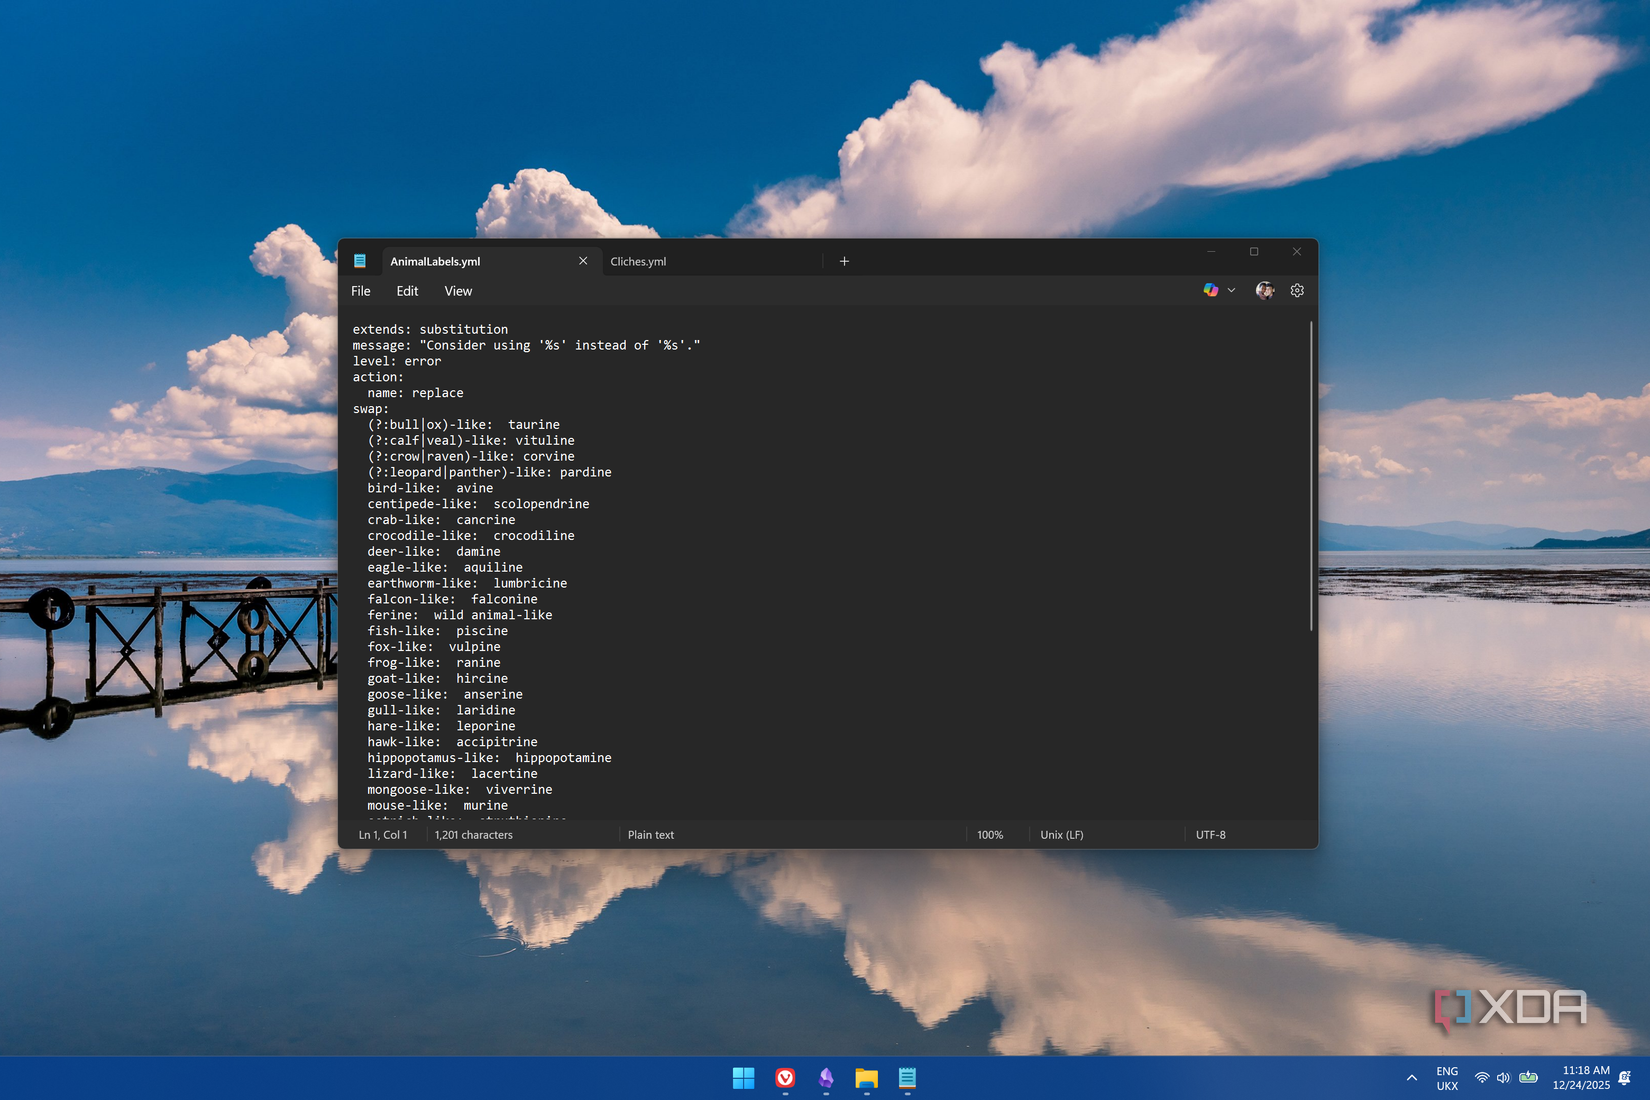Open the Windows Start menu

744,1078
